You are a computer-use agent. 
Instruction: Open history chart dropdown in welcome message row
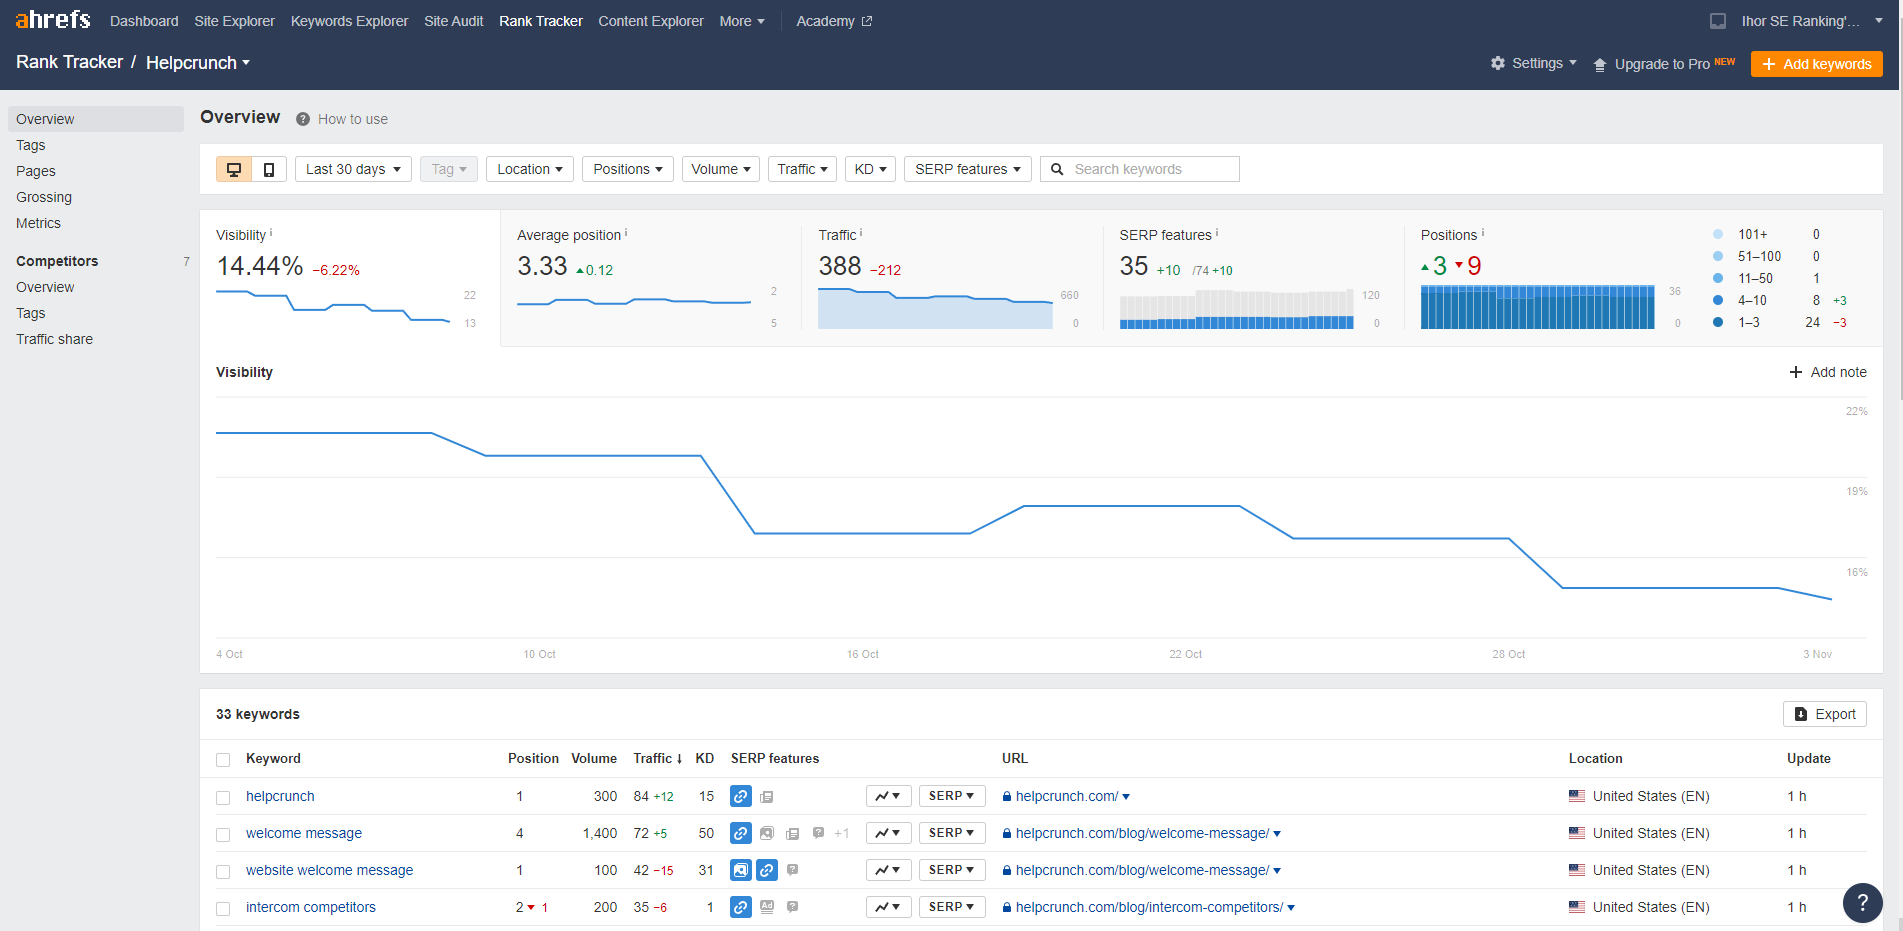(888, 833)
